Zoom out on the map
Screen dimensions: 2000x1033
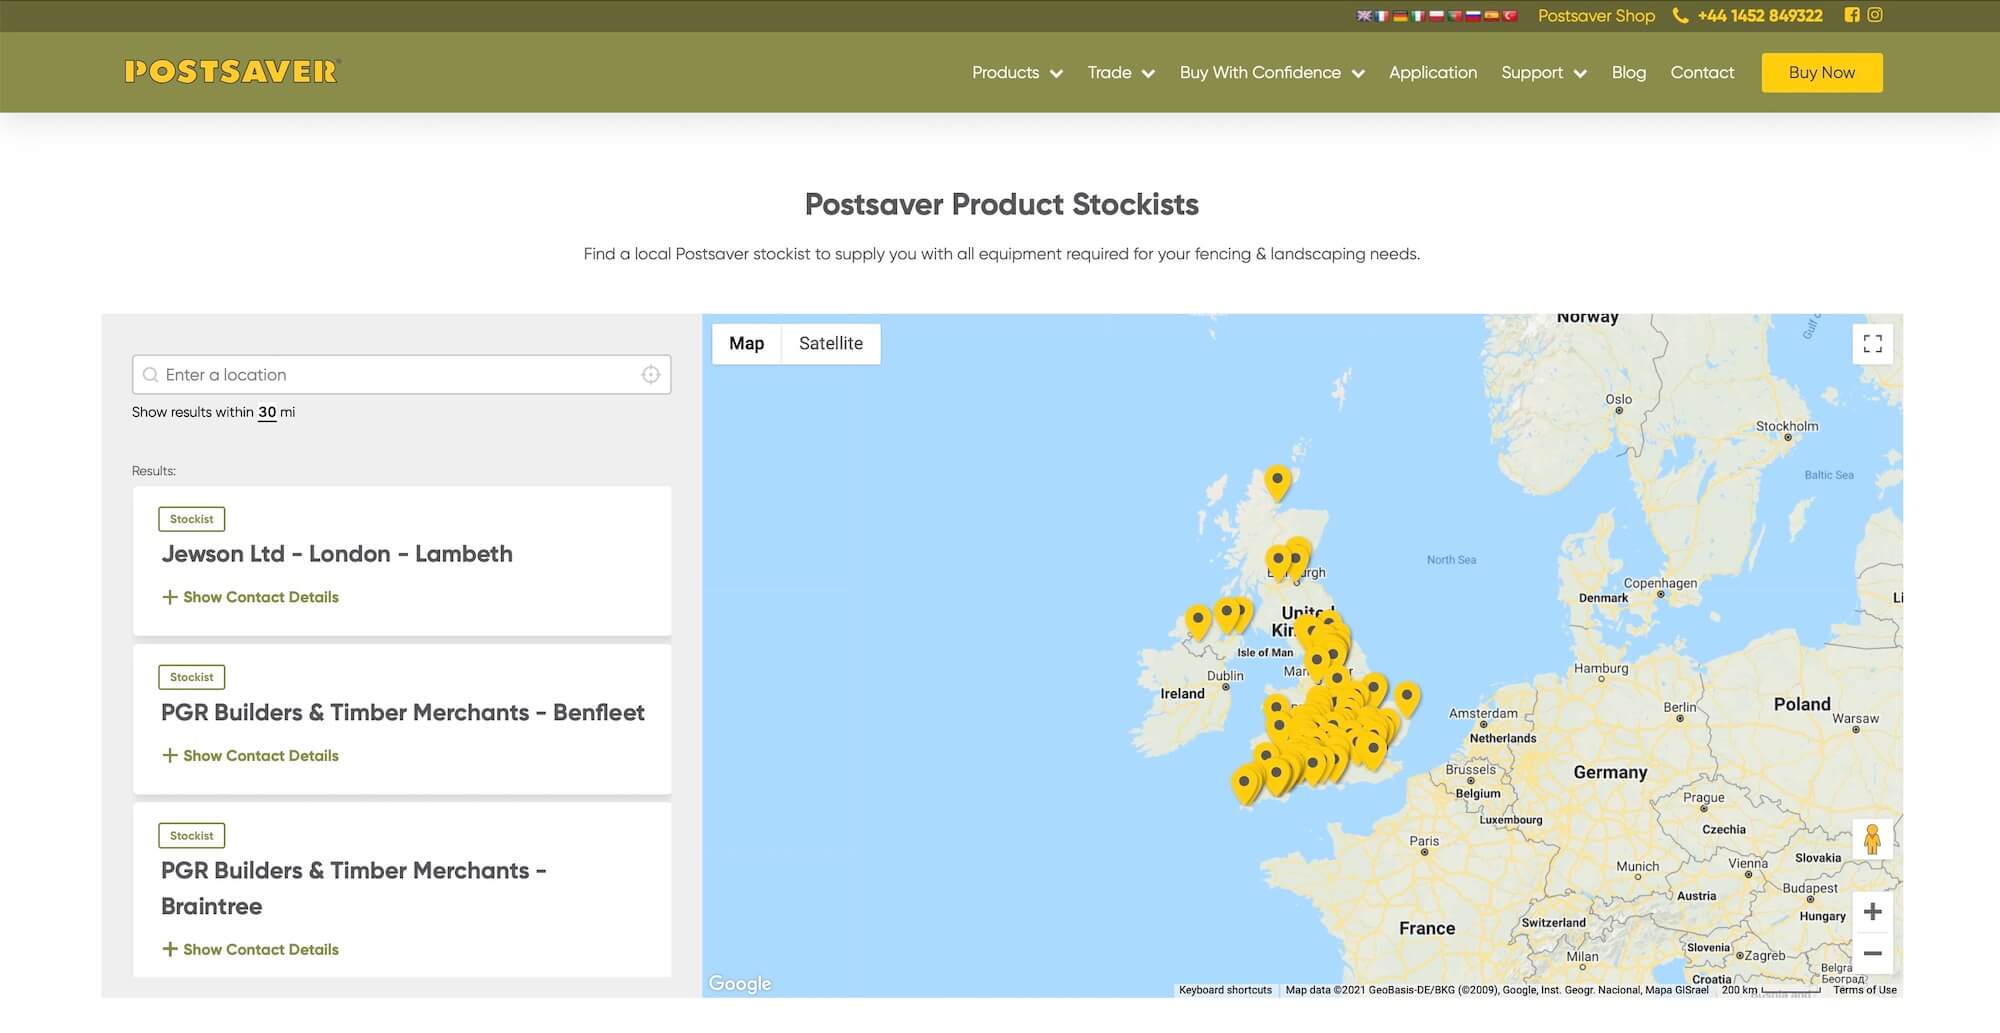[x=1873, y=953]
